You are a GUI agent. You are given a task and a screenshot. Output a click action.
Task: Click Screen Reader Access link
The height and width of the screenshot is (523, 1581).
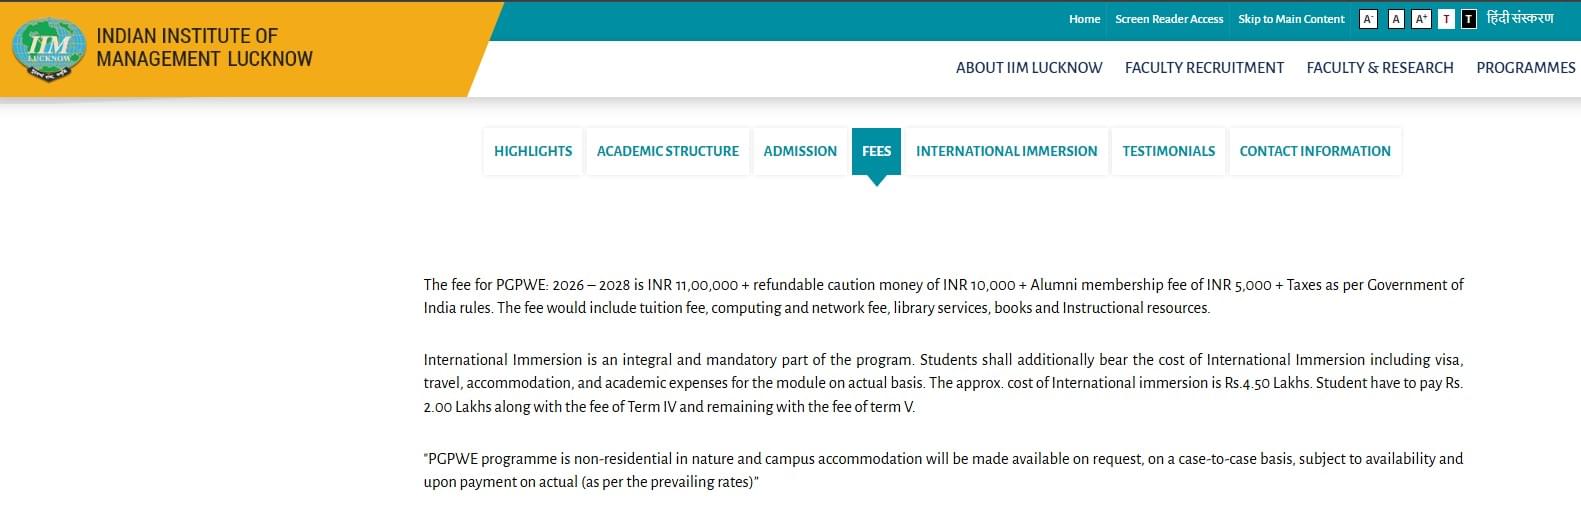1169,19
